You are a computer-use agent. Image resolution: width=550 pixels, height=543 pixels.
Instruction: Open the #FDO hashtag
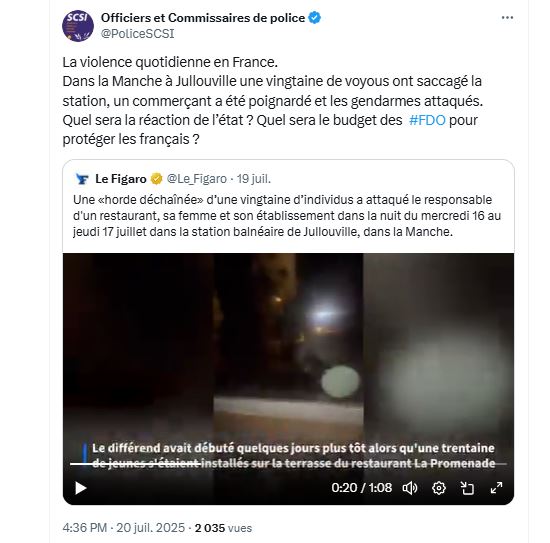point(427,120)
